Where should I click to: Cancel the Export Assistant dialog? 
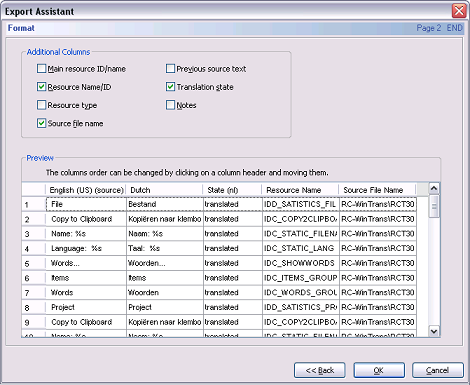(x=438, y=370)
